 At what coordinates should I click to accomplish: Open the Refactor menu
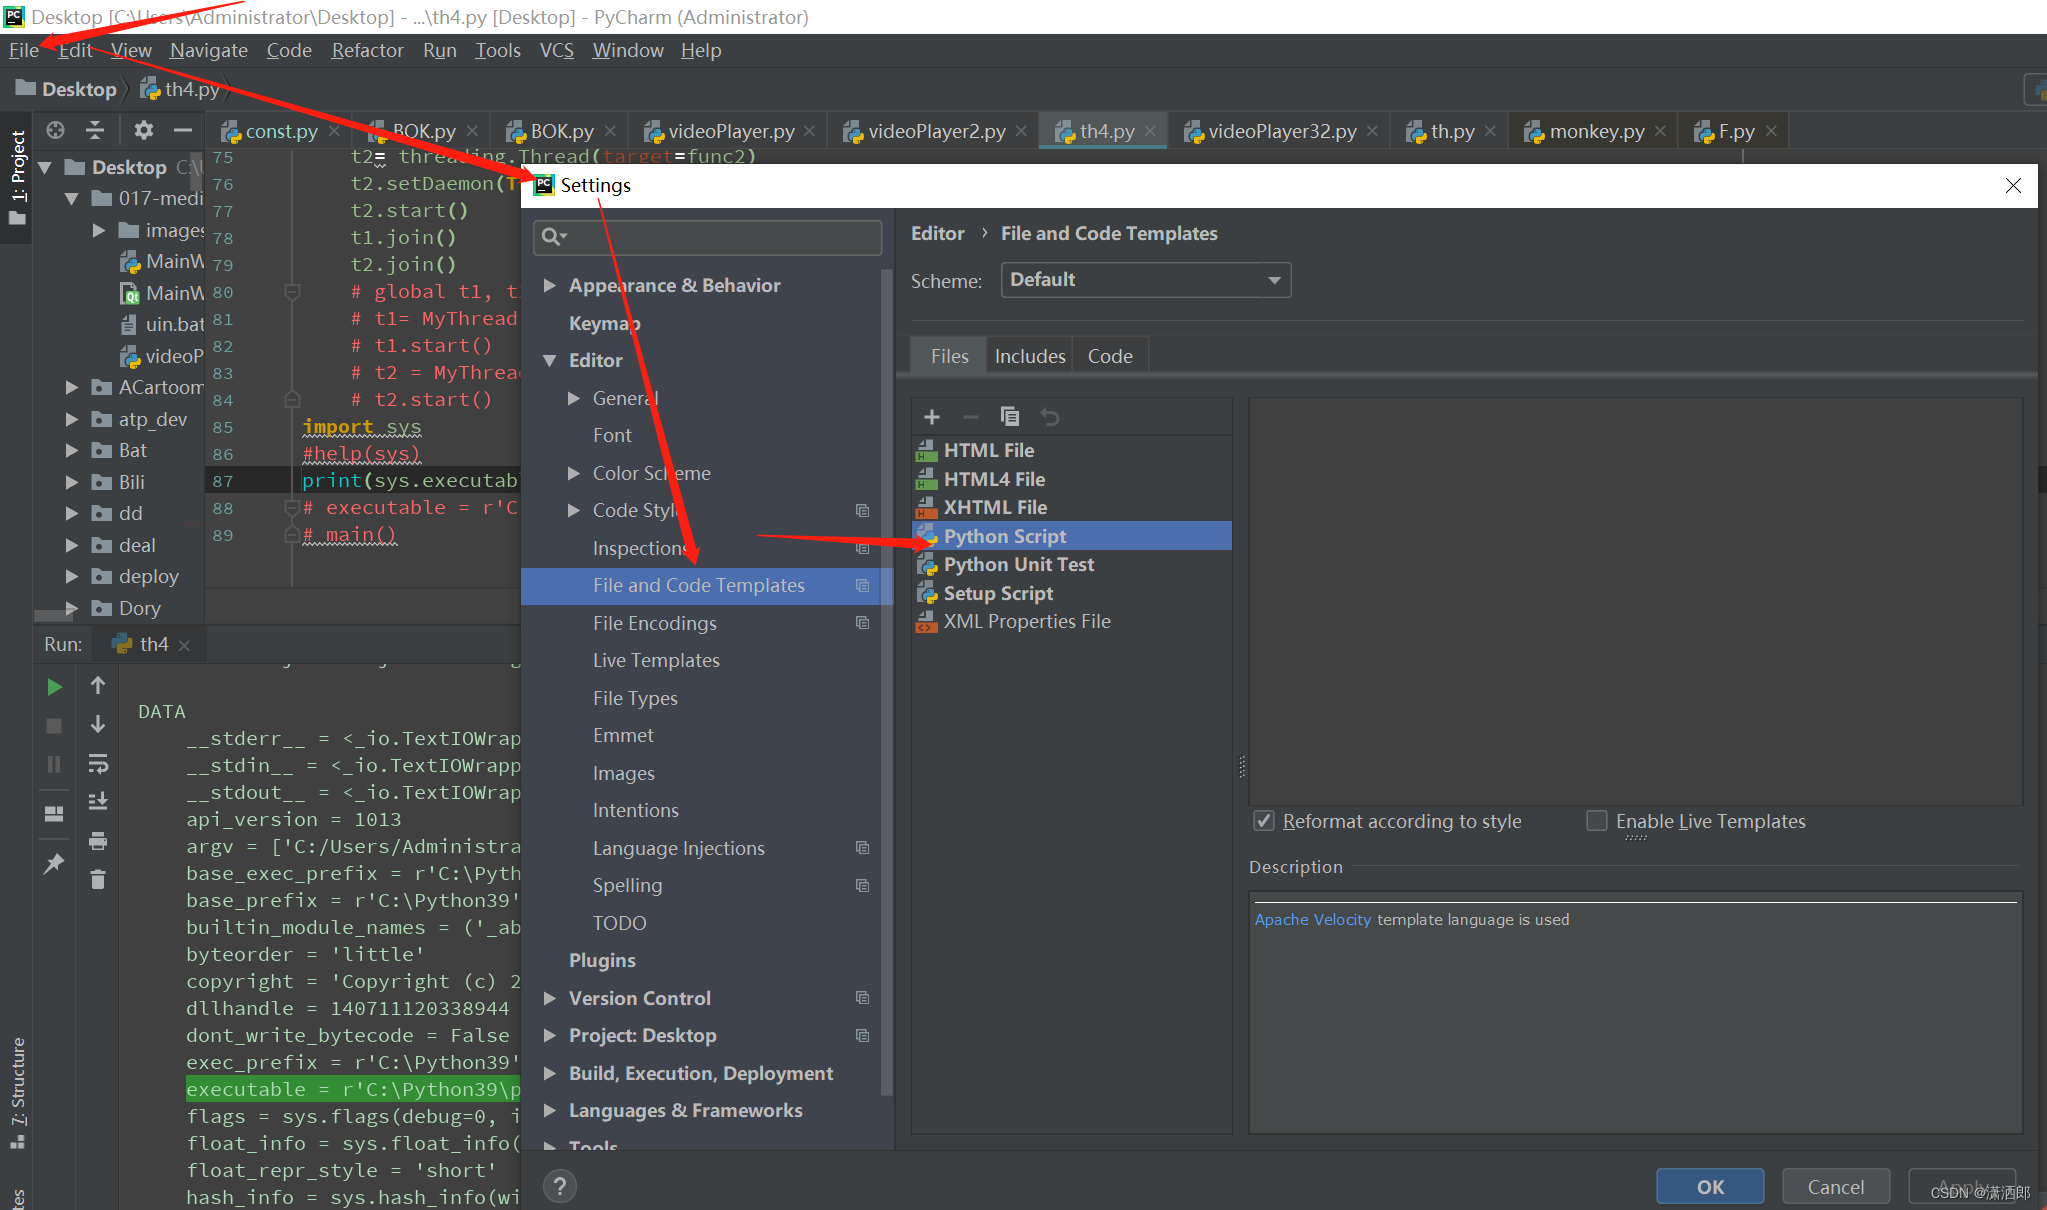[x=367, y=50]
